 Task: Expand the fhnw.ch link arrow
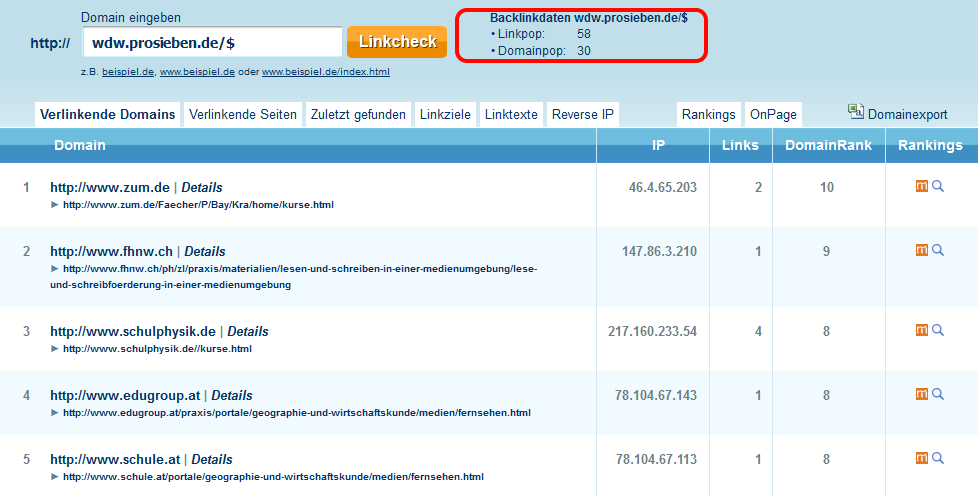coord(55,269)
